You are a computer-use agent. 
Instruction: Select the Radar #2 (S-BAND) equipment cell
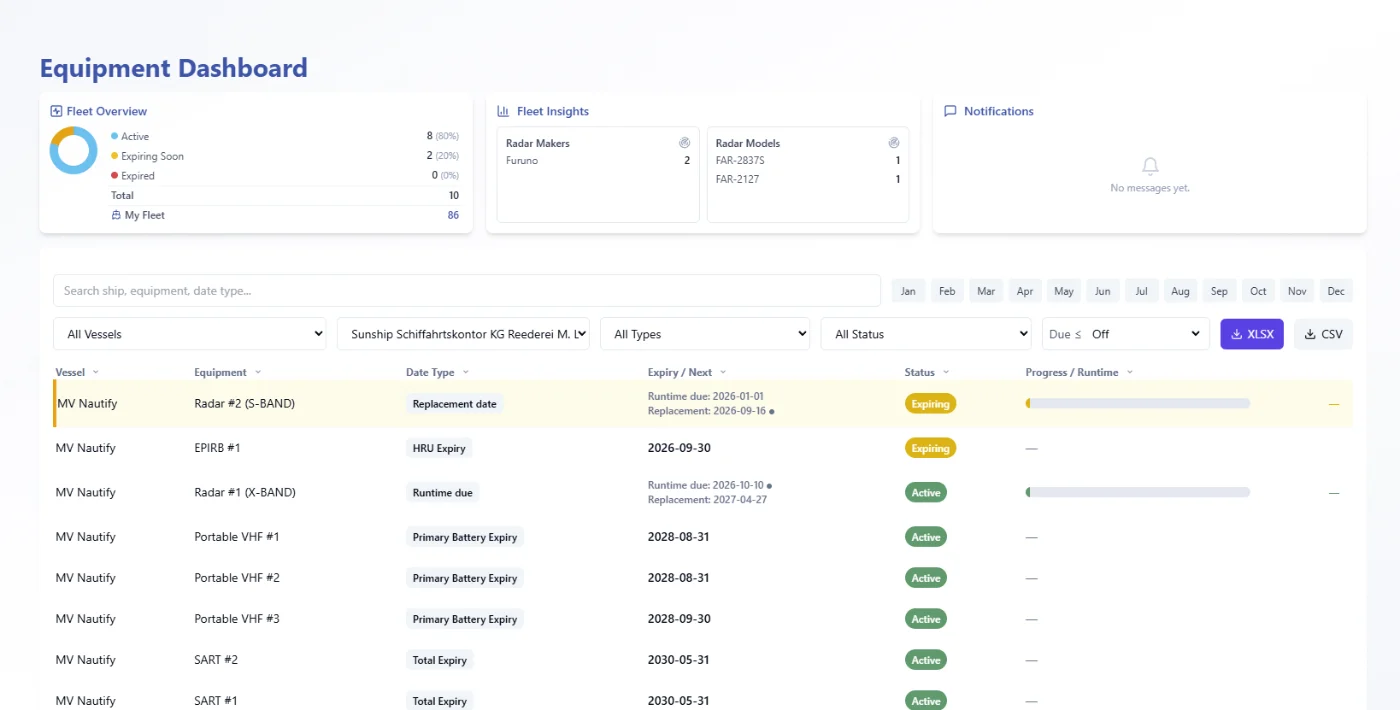coord(244,404)
